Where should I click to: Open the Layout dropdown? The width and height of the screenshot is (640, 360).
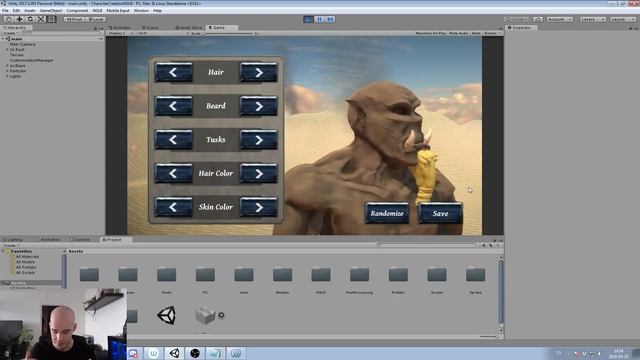(623, 19)
